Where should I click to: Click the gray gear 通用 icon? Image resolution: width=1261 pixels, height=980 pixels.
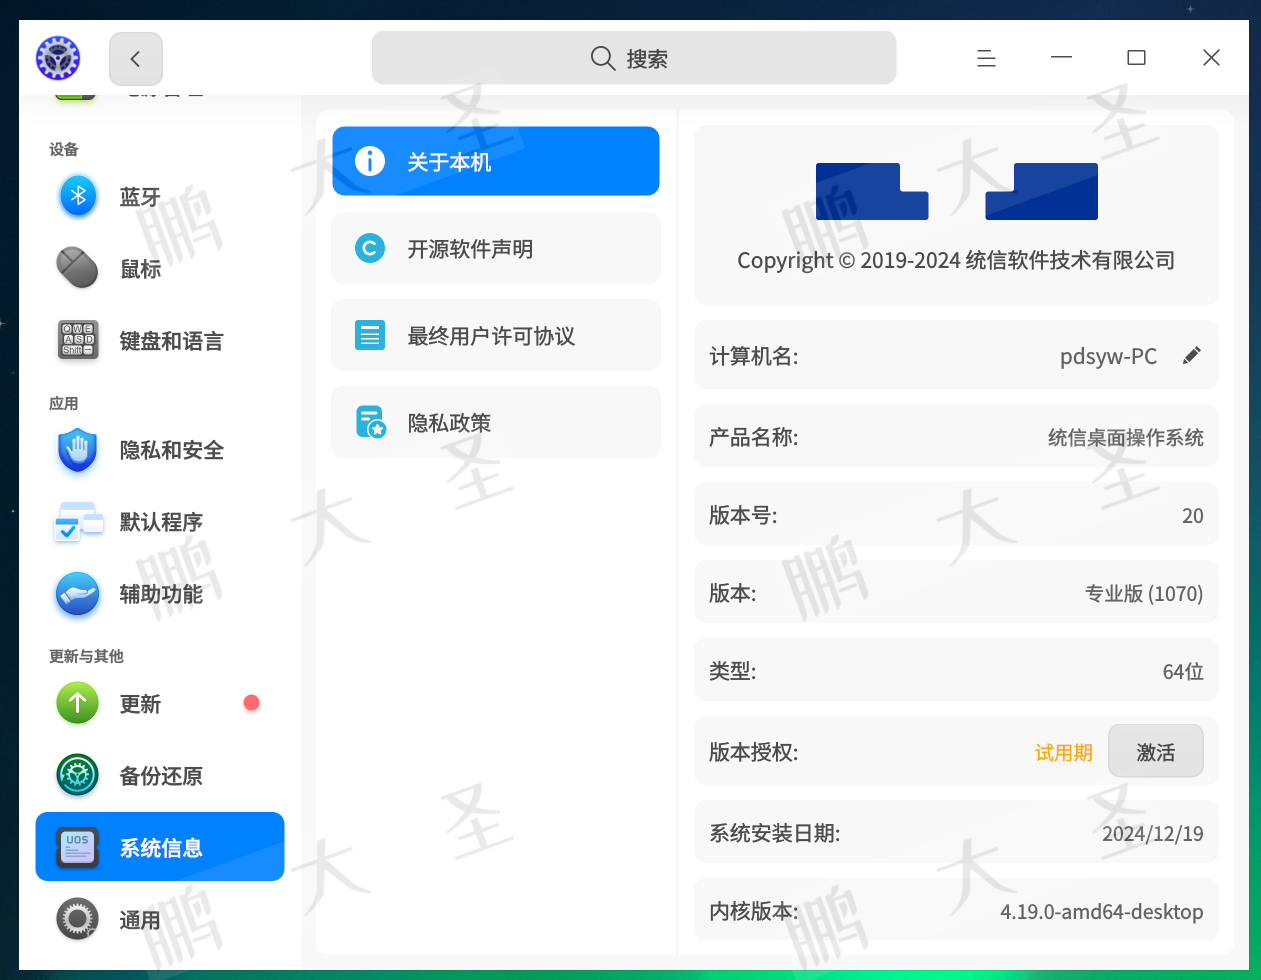tap(78, 919)
